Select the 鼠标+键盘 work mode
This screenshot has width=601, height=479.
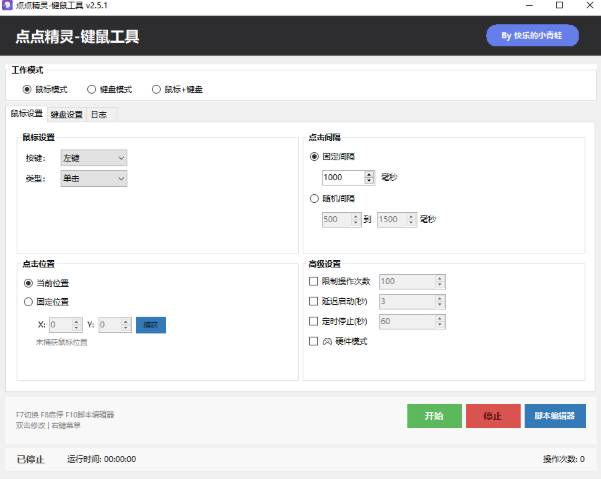177,90
